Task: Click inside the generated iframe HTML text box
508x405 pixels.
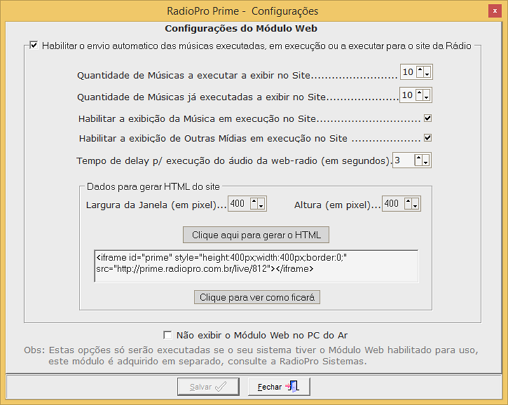Action: pos(256,266)
